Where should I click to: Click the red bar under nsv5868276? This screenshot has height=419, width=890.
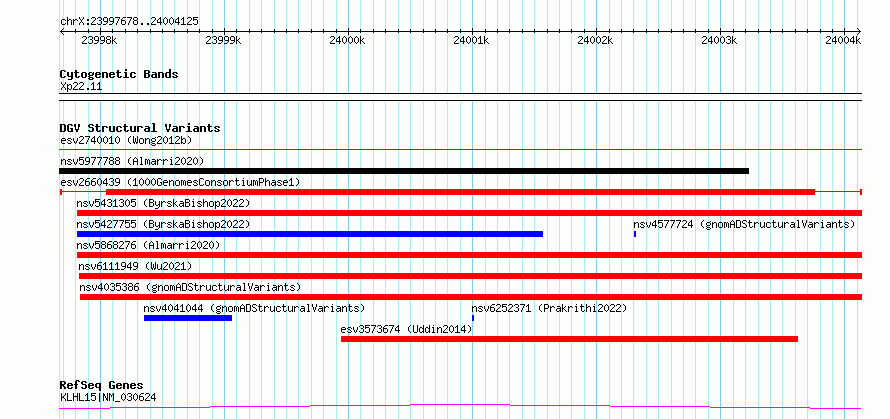click(x=469, y=255)
